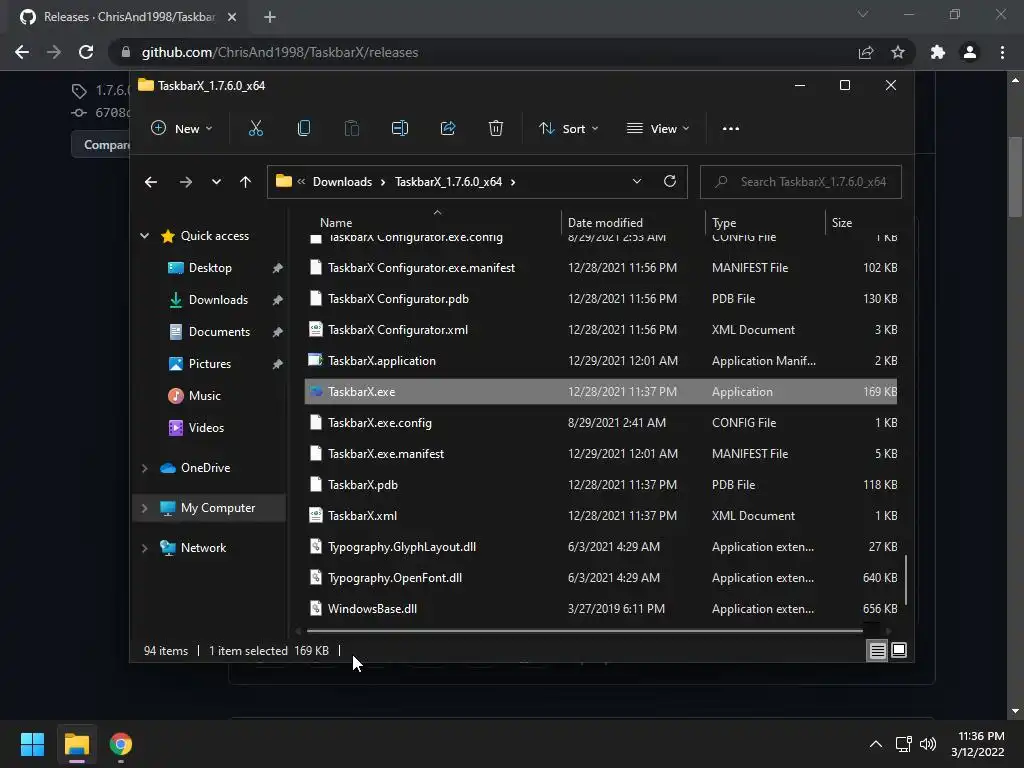Click the Delete trash icon in Explorer toolbar
Image resolution: width=1024 pixels, height=768 pixels.
coord(496,129)
